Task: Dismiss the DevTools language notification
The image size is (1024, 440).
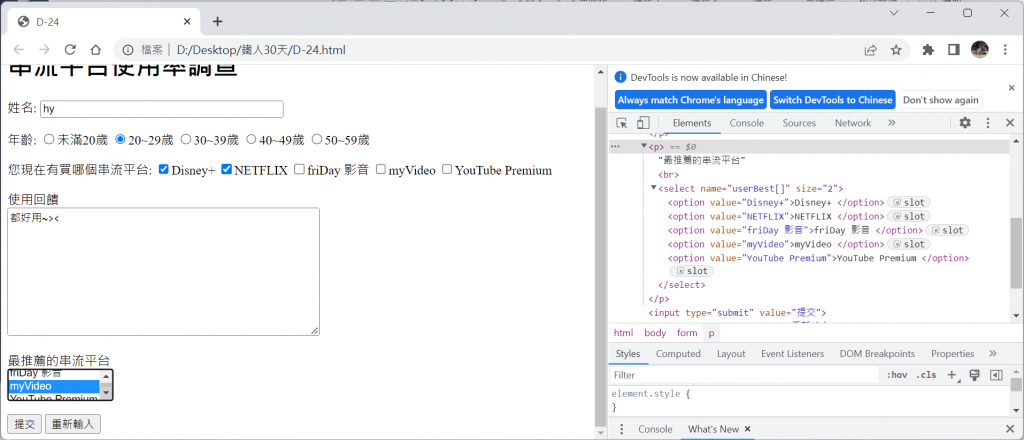Action: click(x=1012, y=87)
